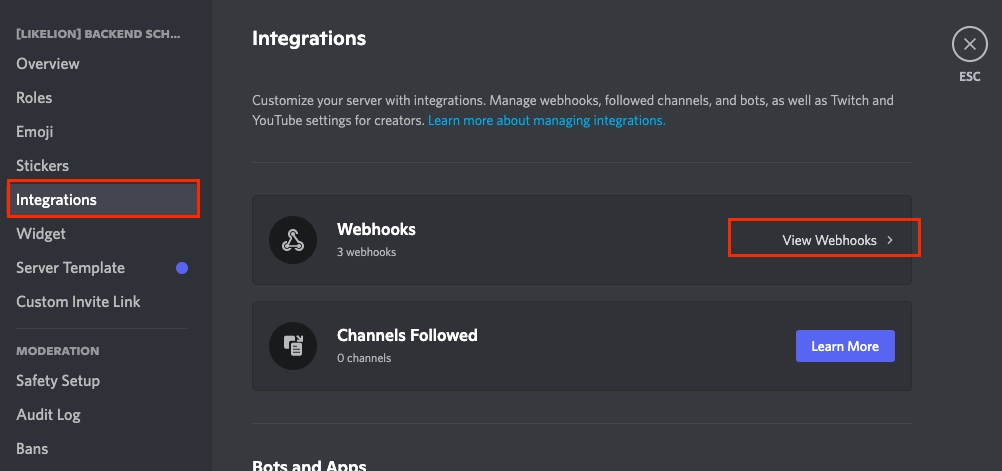Open Safety Setup under Moderation

pyautogui.click(x=58, y=381)
